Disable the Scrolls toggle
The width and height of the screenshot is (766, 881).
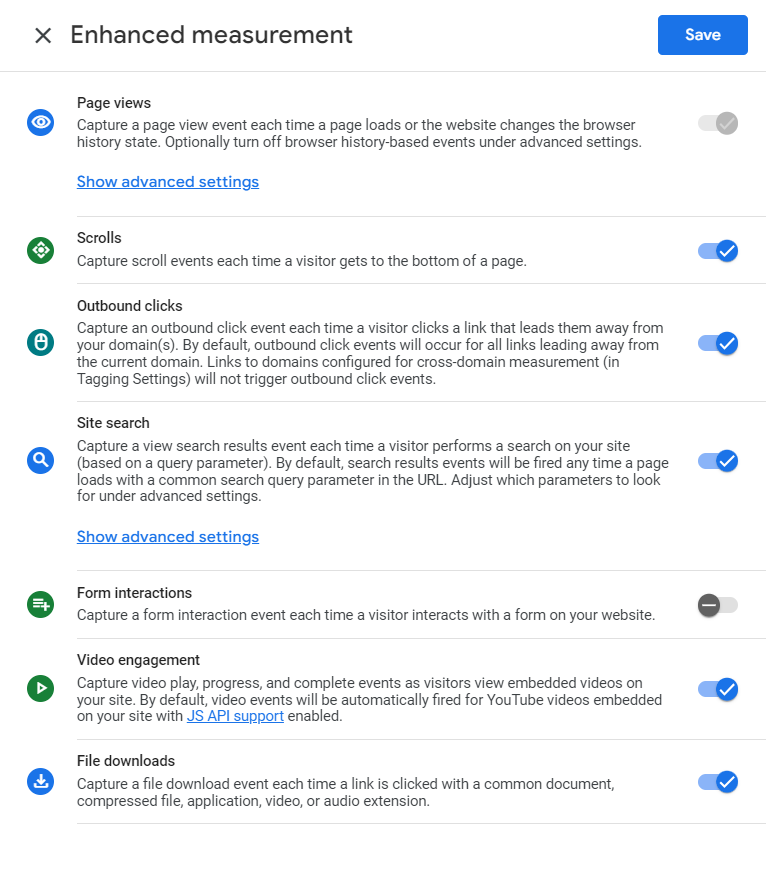tap(718, 251)
